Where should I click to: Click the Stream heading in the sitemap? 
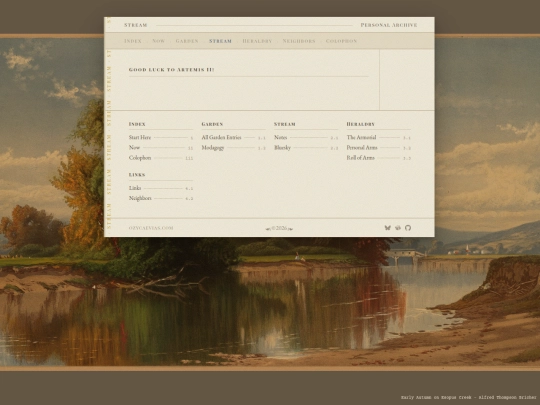point(285,124)
